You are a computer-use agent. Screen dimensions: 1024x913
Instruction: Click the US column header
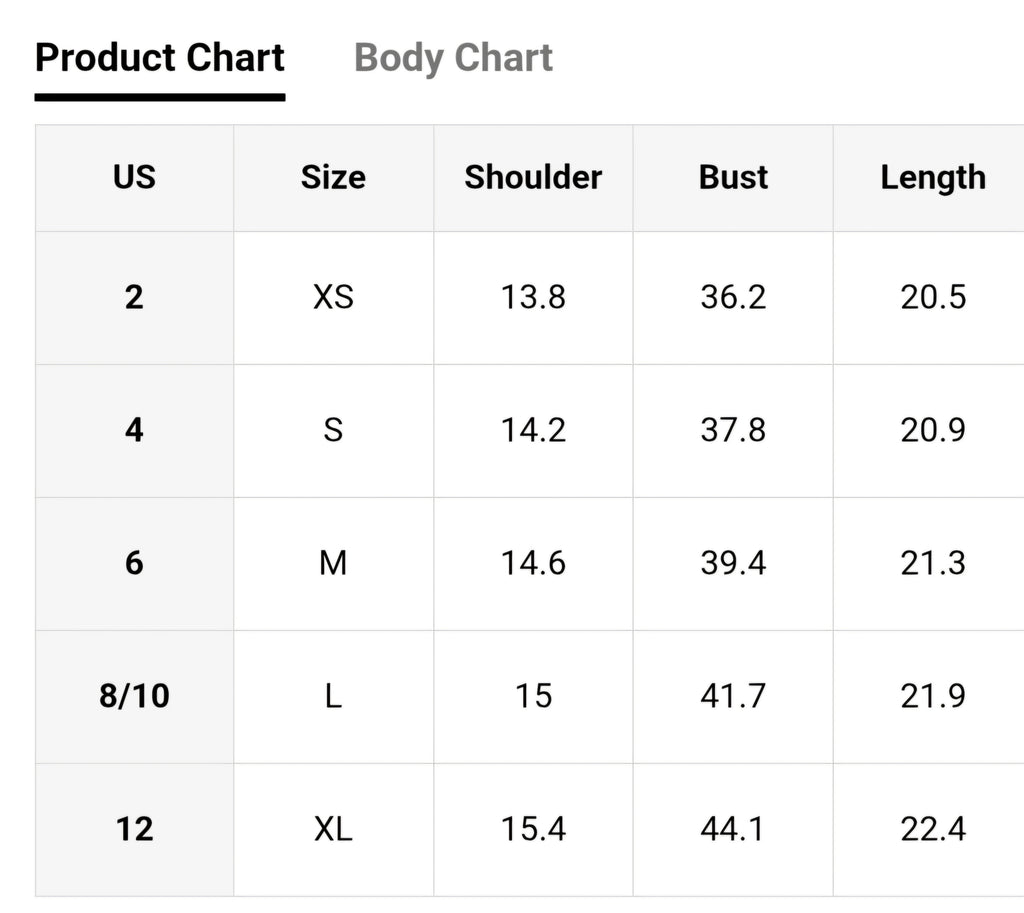[135, 177]
